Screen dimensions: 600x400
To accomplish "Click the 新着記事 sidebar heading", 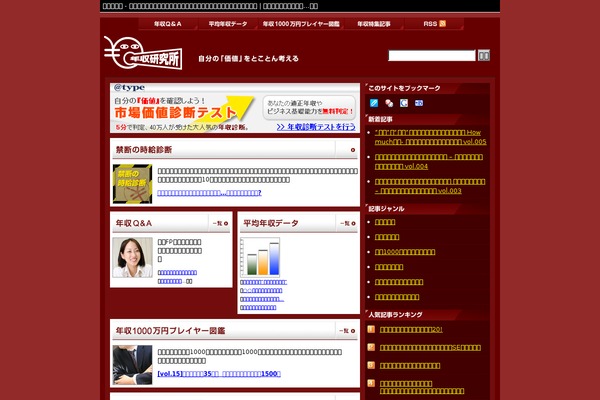I will coord(380,119).
